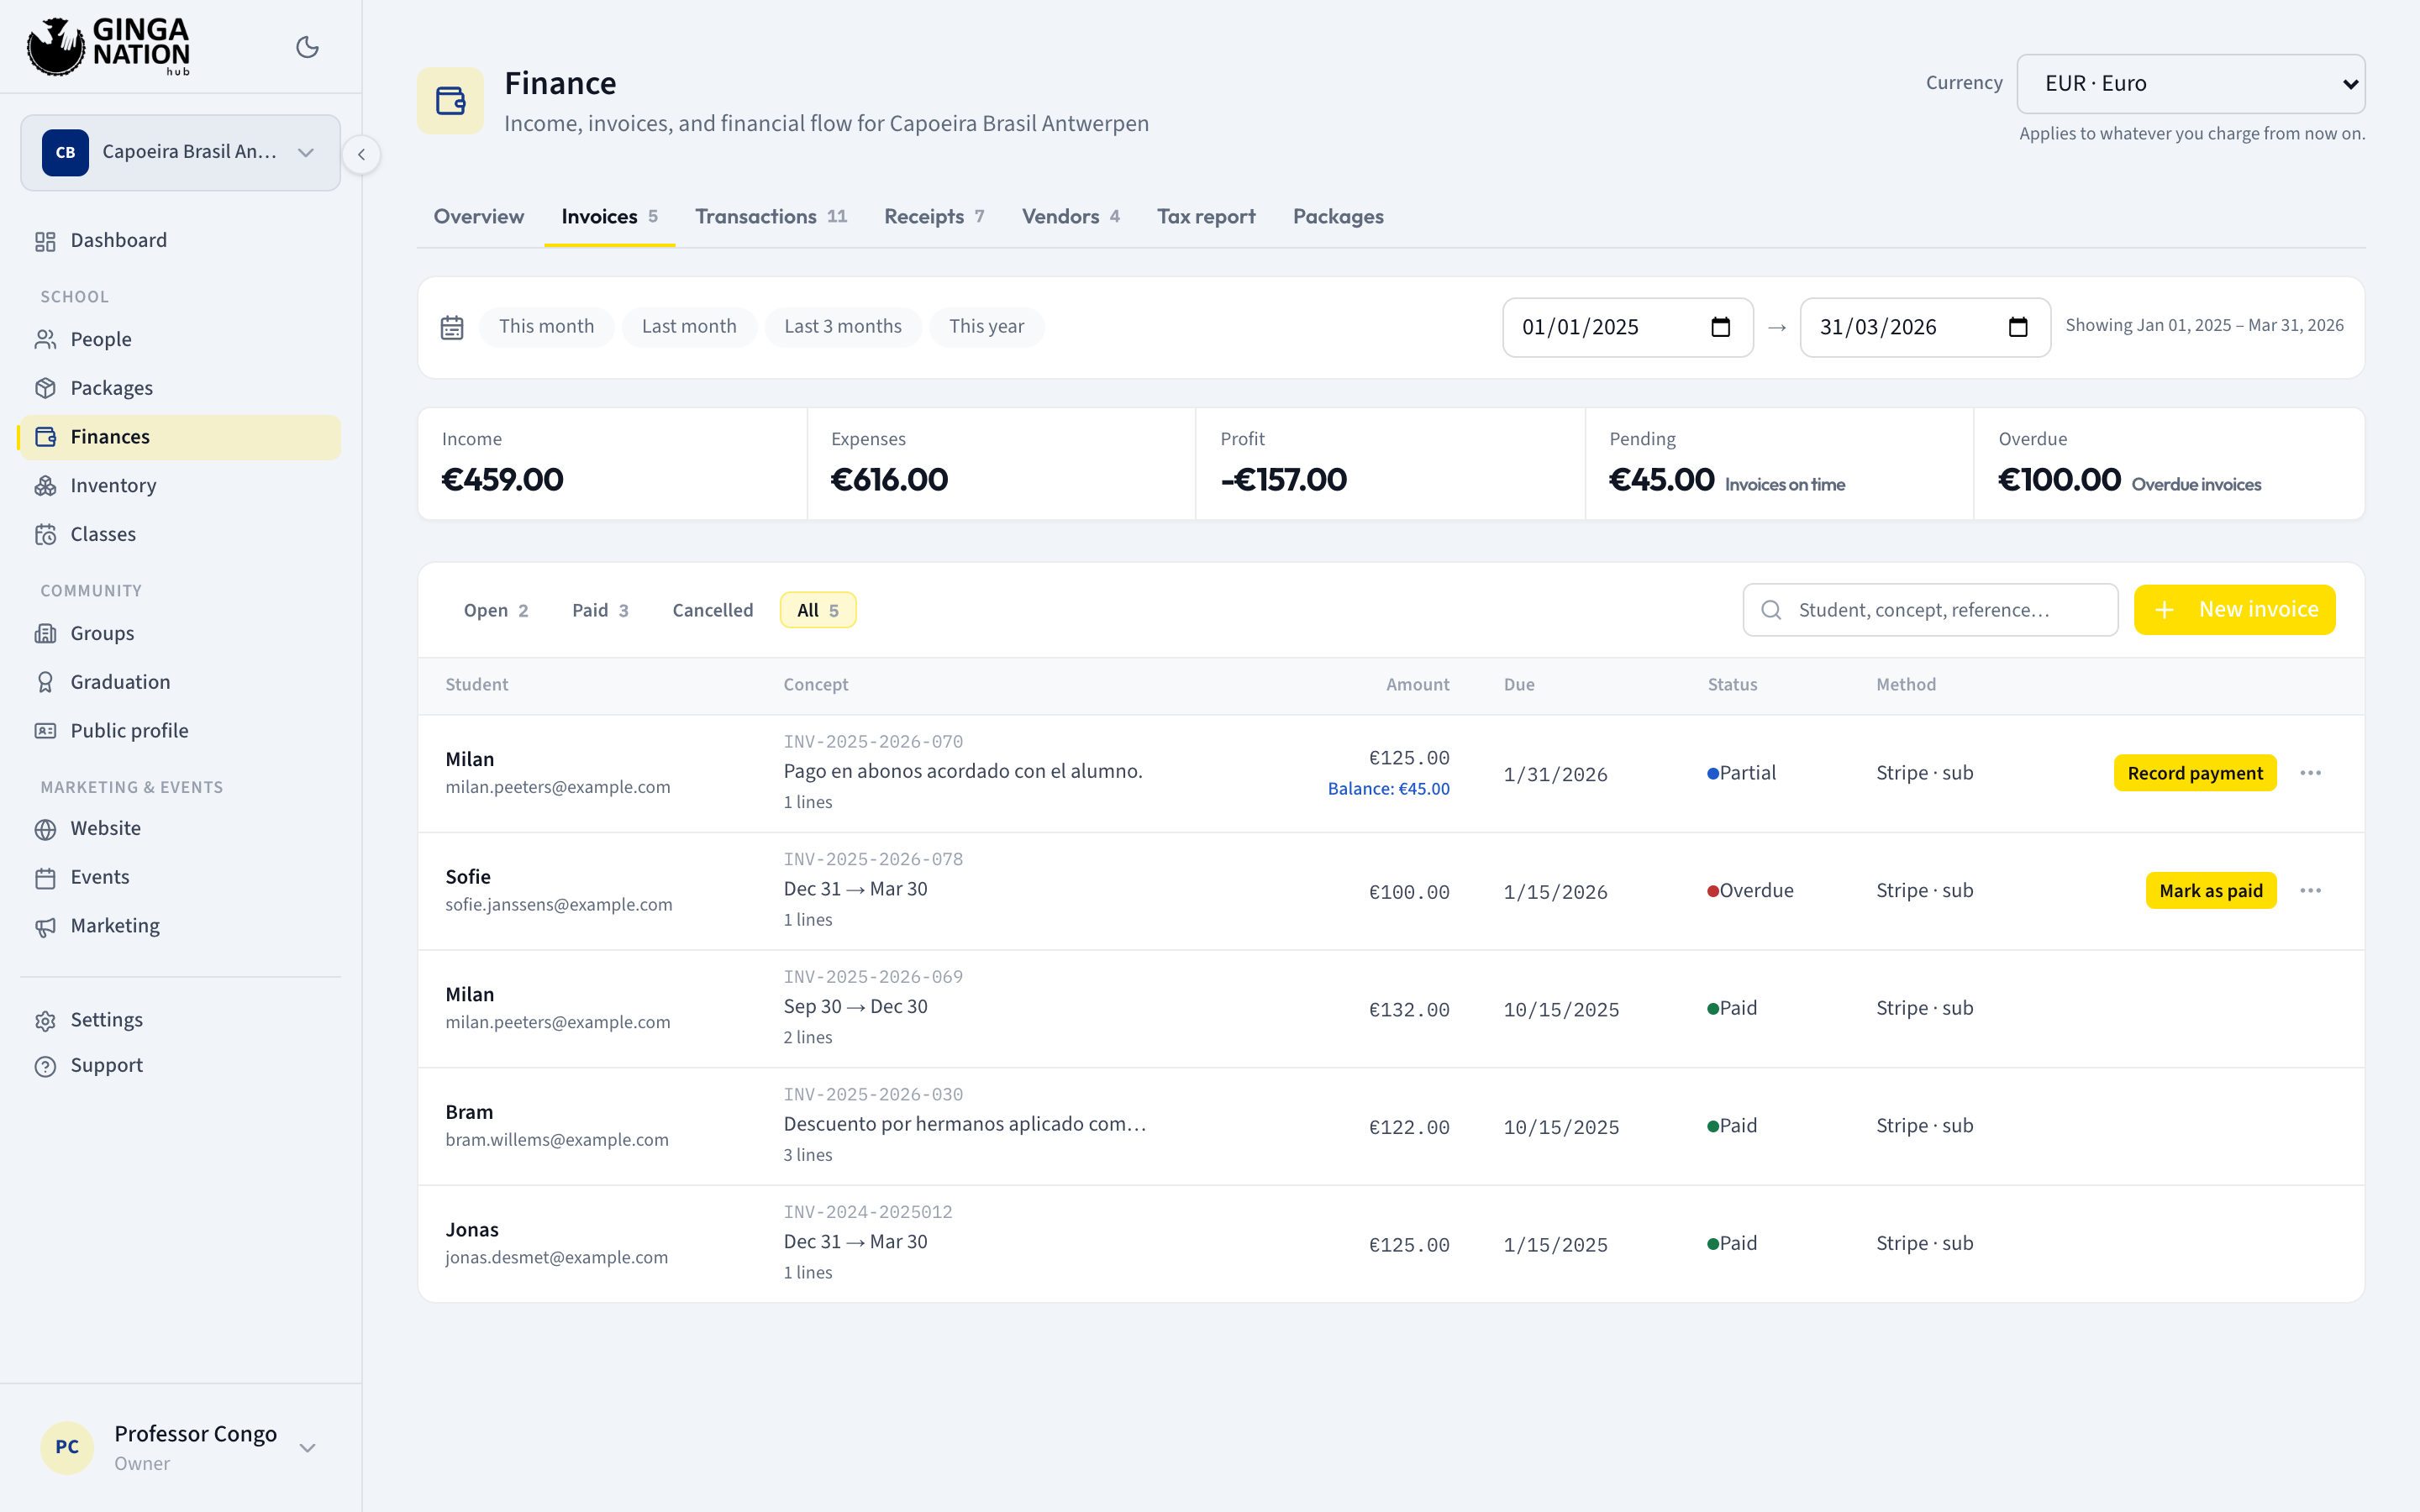Show All invoices filter
This screenshot has width=2420, height=1512.
(817, 610)
